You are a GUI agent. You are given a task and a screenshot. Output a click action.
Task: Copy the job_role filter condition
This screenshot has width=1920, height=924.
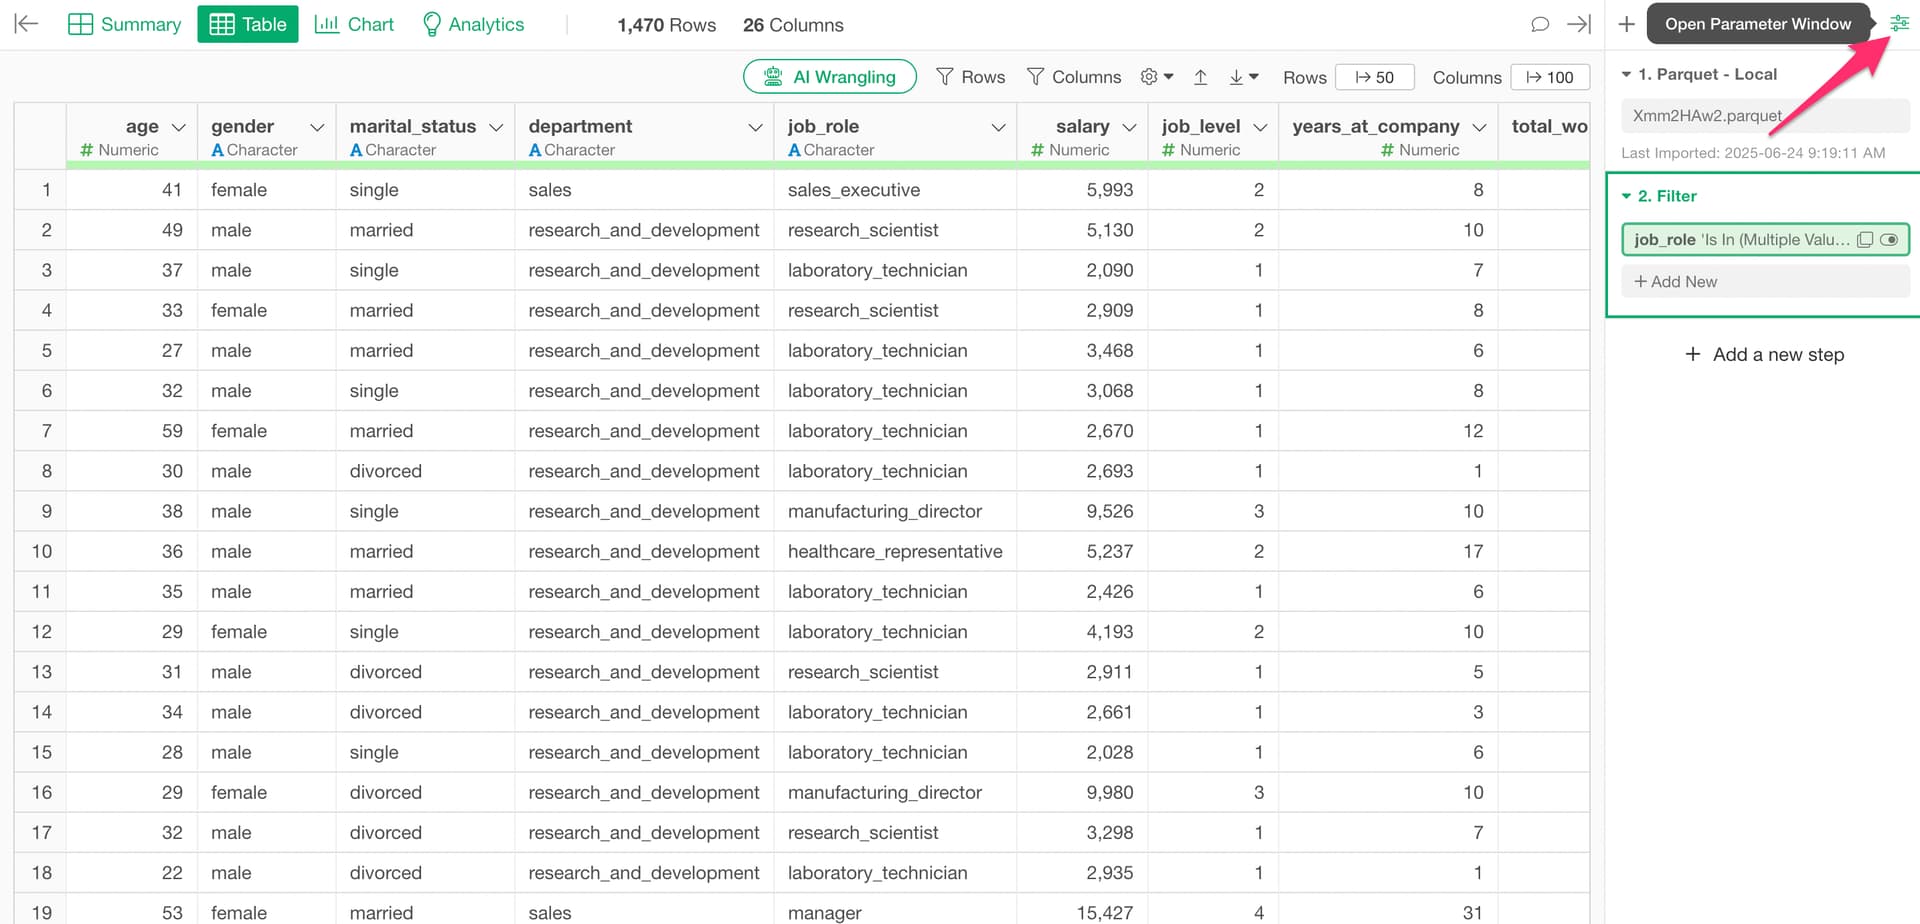(x=1865, y=240)
